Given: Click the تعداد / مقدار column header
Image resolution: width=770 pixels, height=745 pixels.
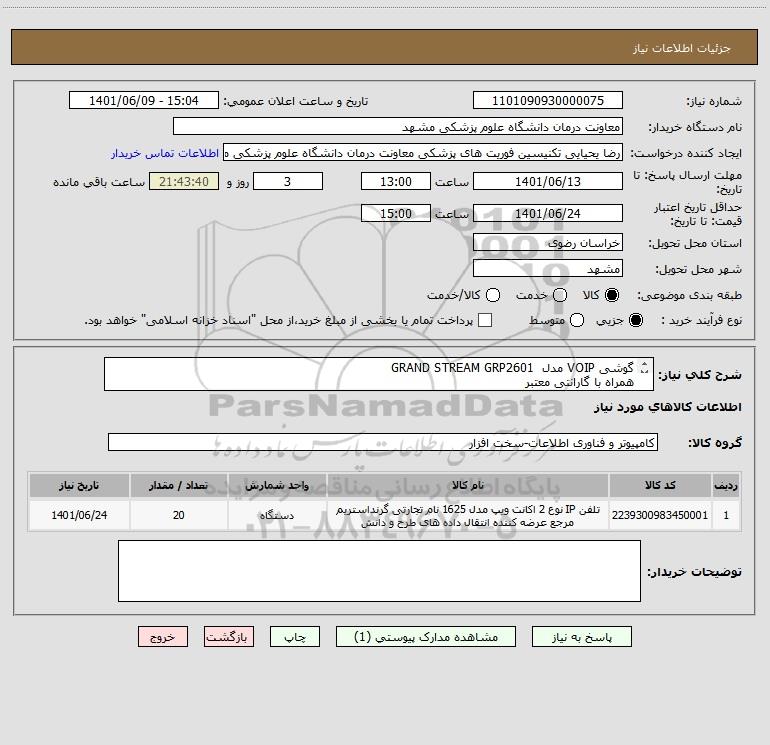Looking at the screenshot, I should pos(178,485).
